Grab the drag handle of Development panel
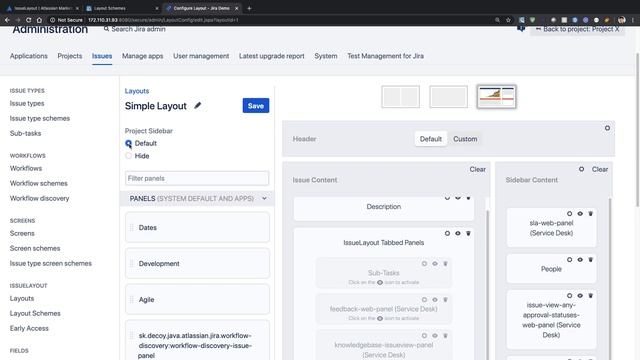This screenshot has width=640, height=360. (131, 264)
